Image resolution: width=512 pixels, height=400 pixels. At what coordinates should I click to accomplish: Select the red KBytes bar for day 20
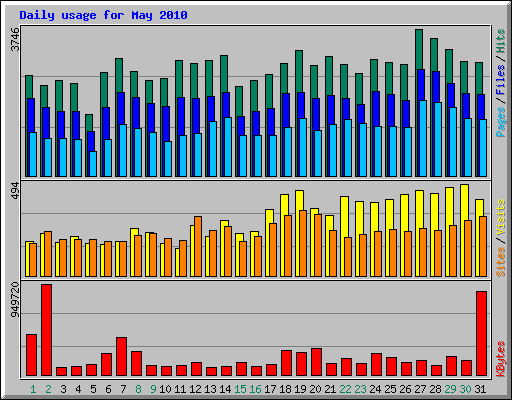(x=316, y=362)
